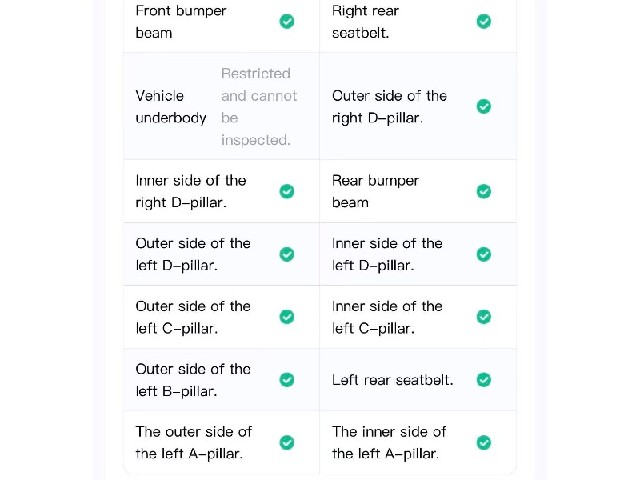Viewport: 640px width, 480px height.
Task: Click the green check beside Front bumper beam
Action: tap(287, 21)
